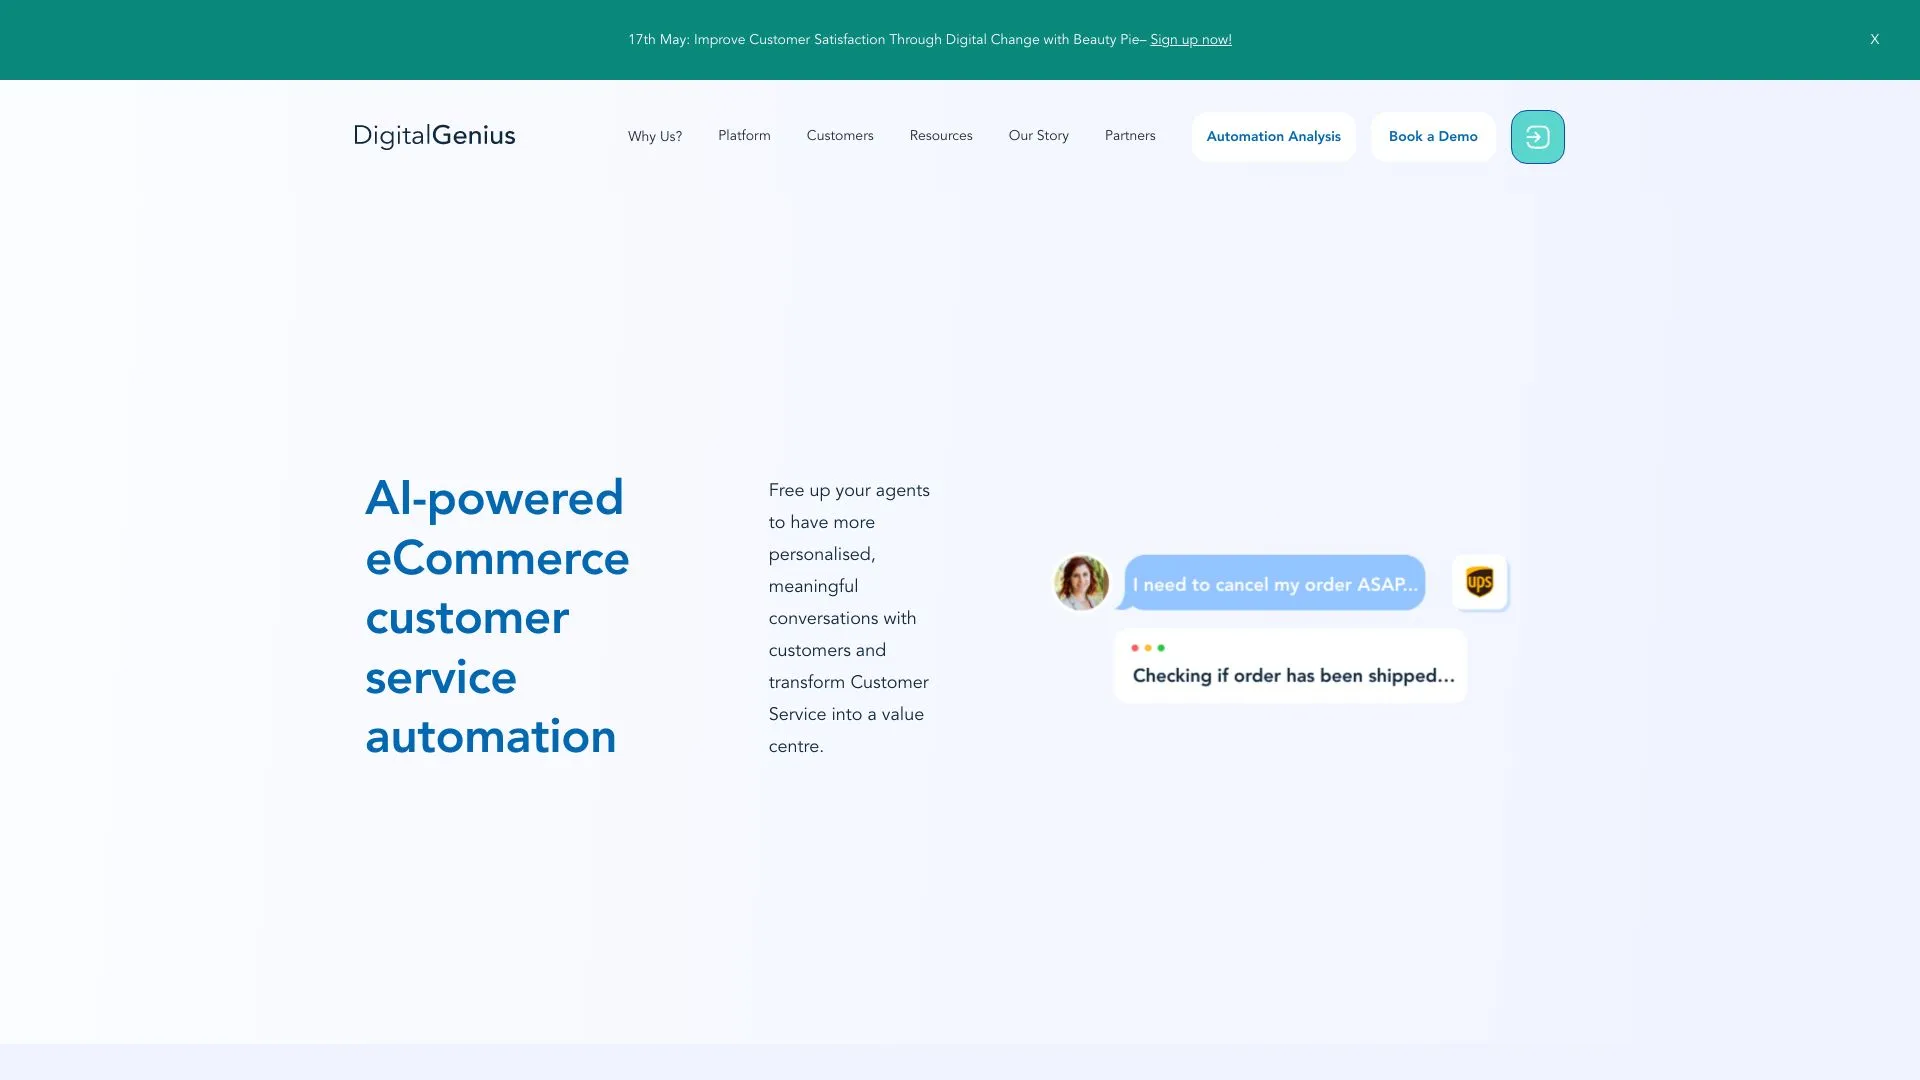Click the Book a Demo button
The height and width of the screenshot is (1080, 1920).
(x=1432, y=136)
